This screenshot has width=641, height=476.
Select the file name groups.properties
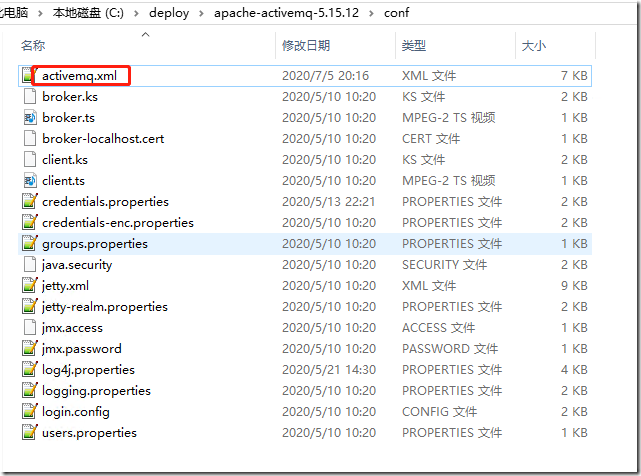tap(95, 244)
